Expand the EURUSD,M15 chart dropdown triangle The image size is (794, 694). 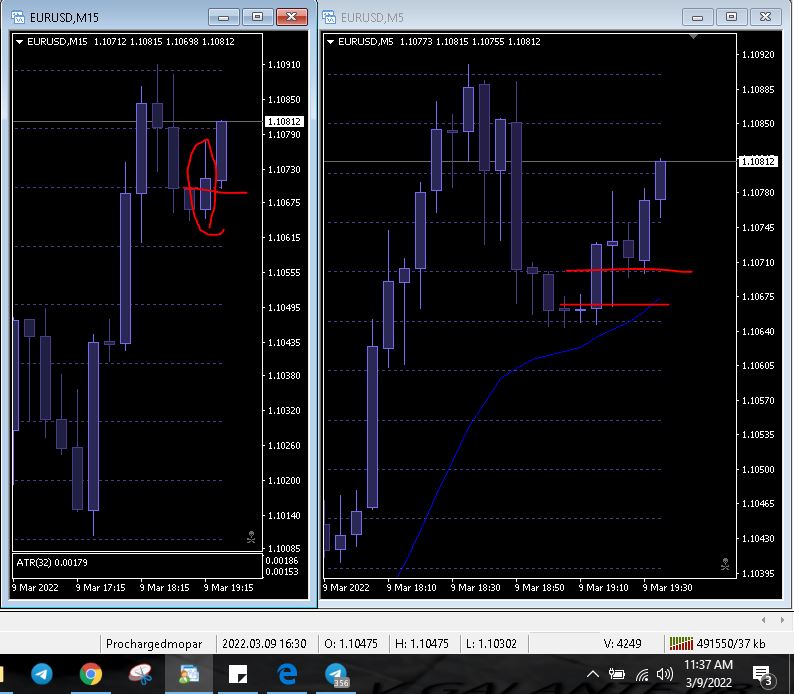19,42
